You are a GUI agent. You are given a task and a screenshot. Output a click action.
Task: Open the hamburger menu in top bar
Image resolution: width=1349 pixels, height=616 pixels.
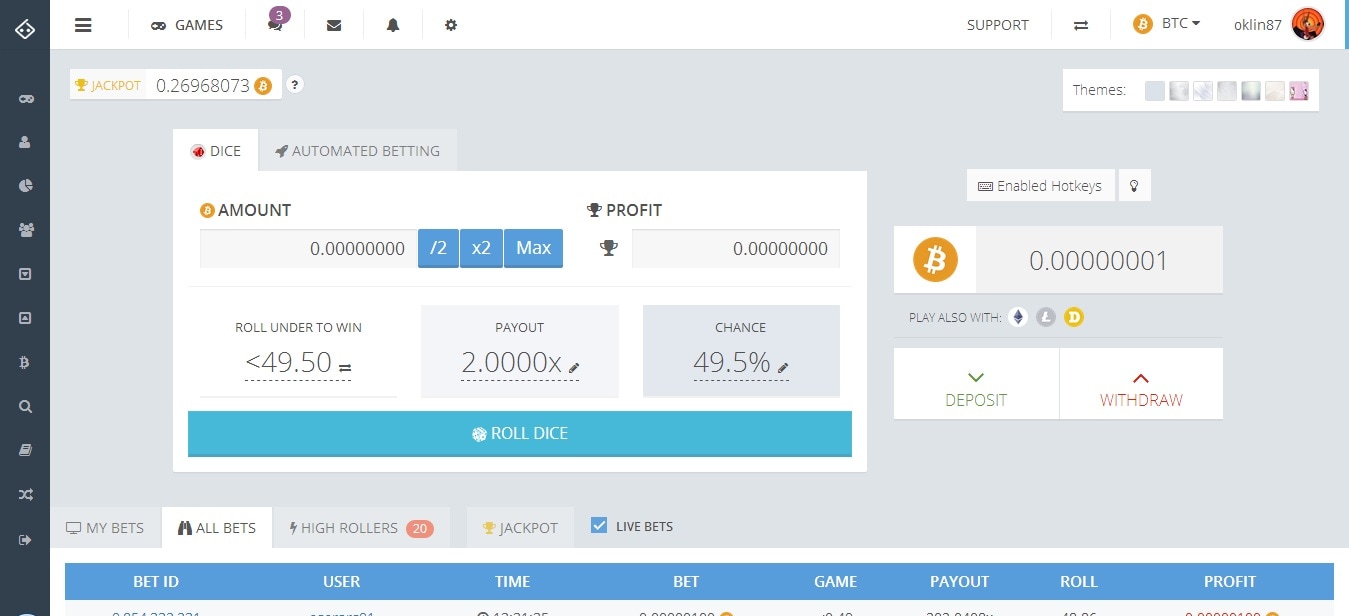(83, 25)
